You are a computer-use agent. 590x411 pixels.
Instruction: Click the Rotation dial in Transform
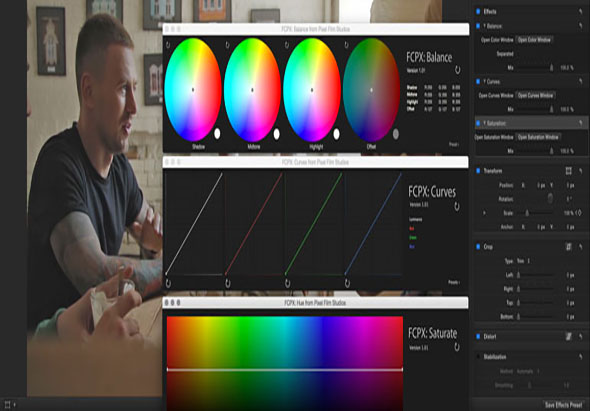[x=550, y=198]
